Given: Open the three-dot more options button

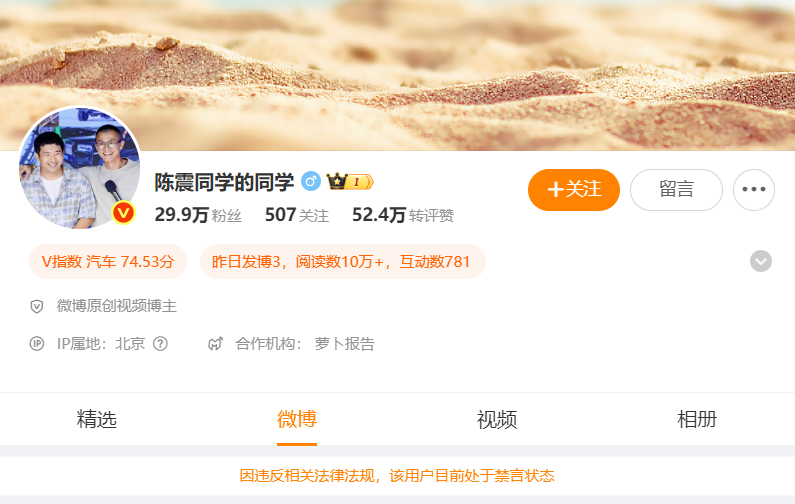Looking at the screenshot, I should (x=753, y=190).
